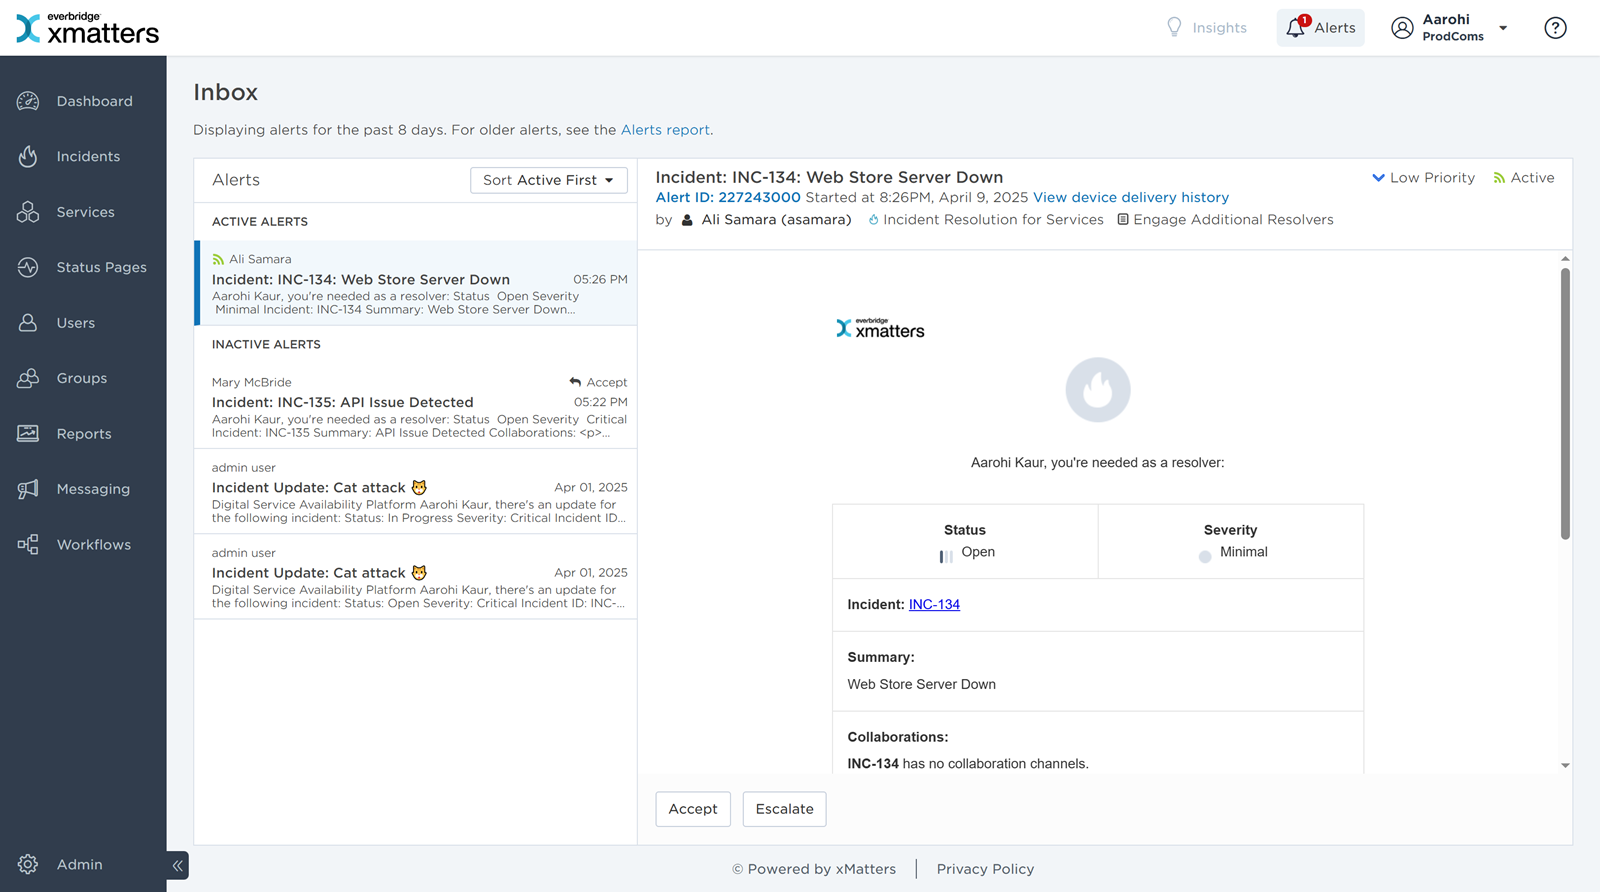Click the Low Priority chevron
This screenshot has height=892, width=1600.
pyautogui.click(x=1378, y=178)
